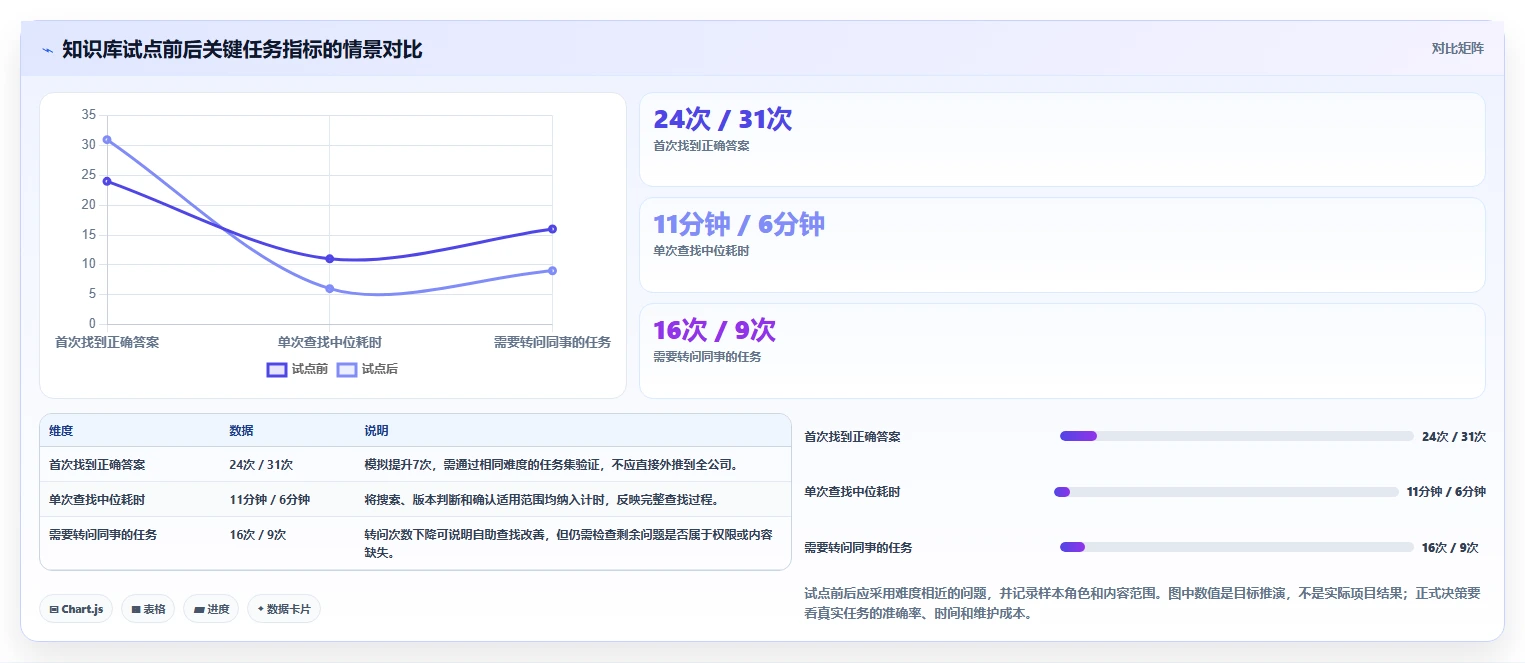1525x663 pixels.
Task: Click progress row label 首次找到正确答案
Action: [852, 437]
